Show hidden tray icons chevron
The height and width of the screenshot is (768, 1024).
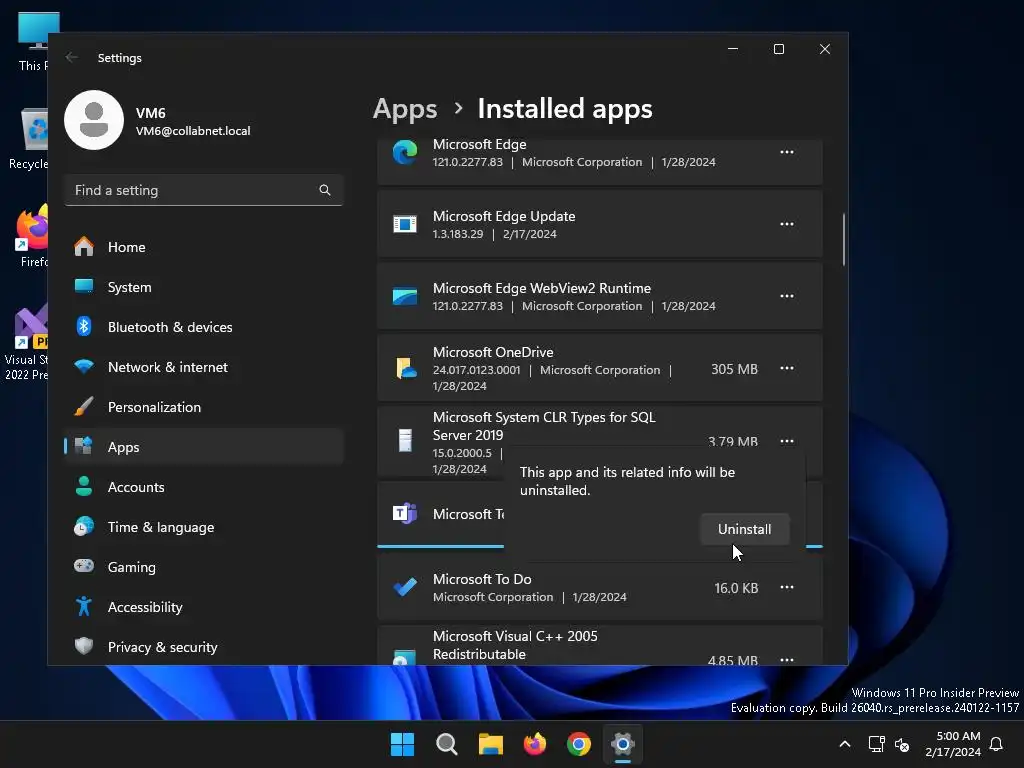pos(844,744)
